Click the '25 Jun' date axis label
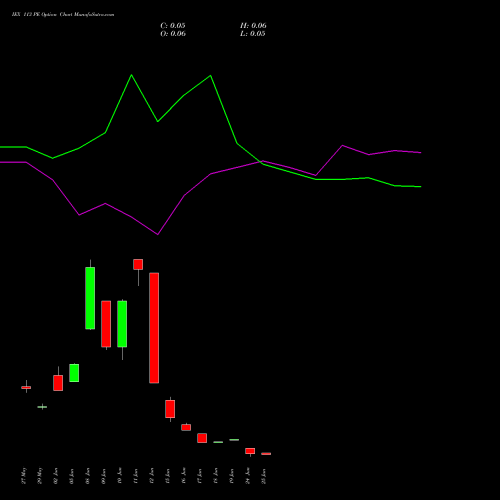 pos(264,476)
